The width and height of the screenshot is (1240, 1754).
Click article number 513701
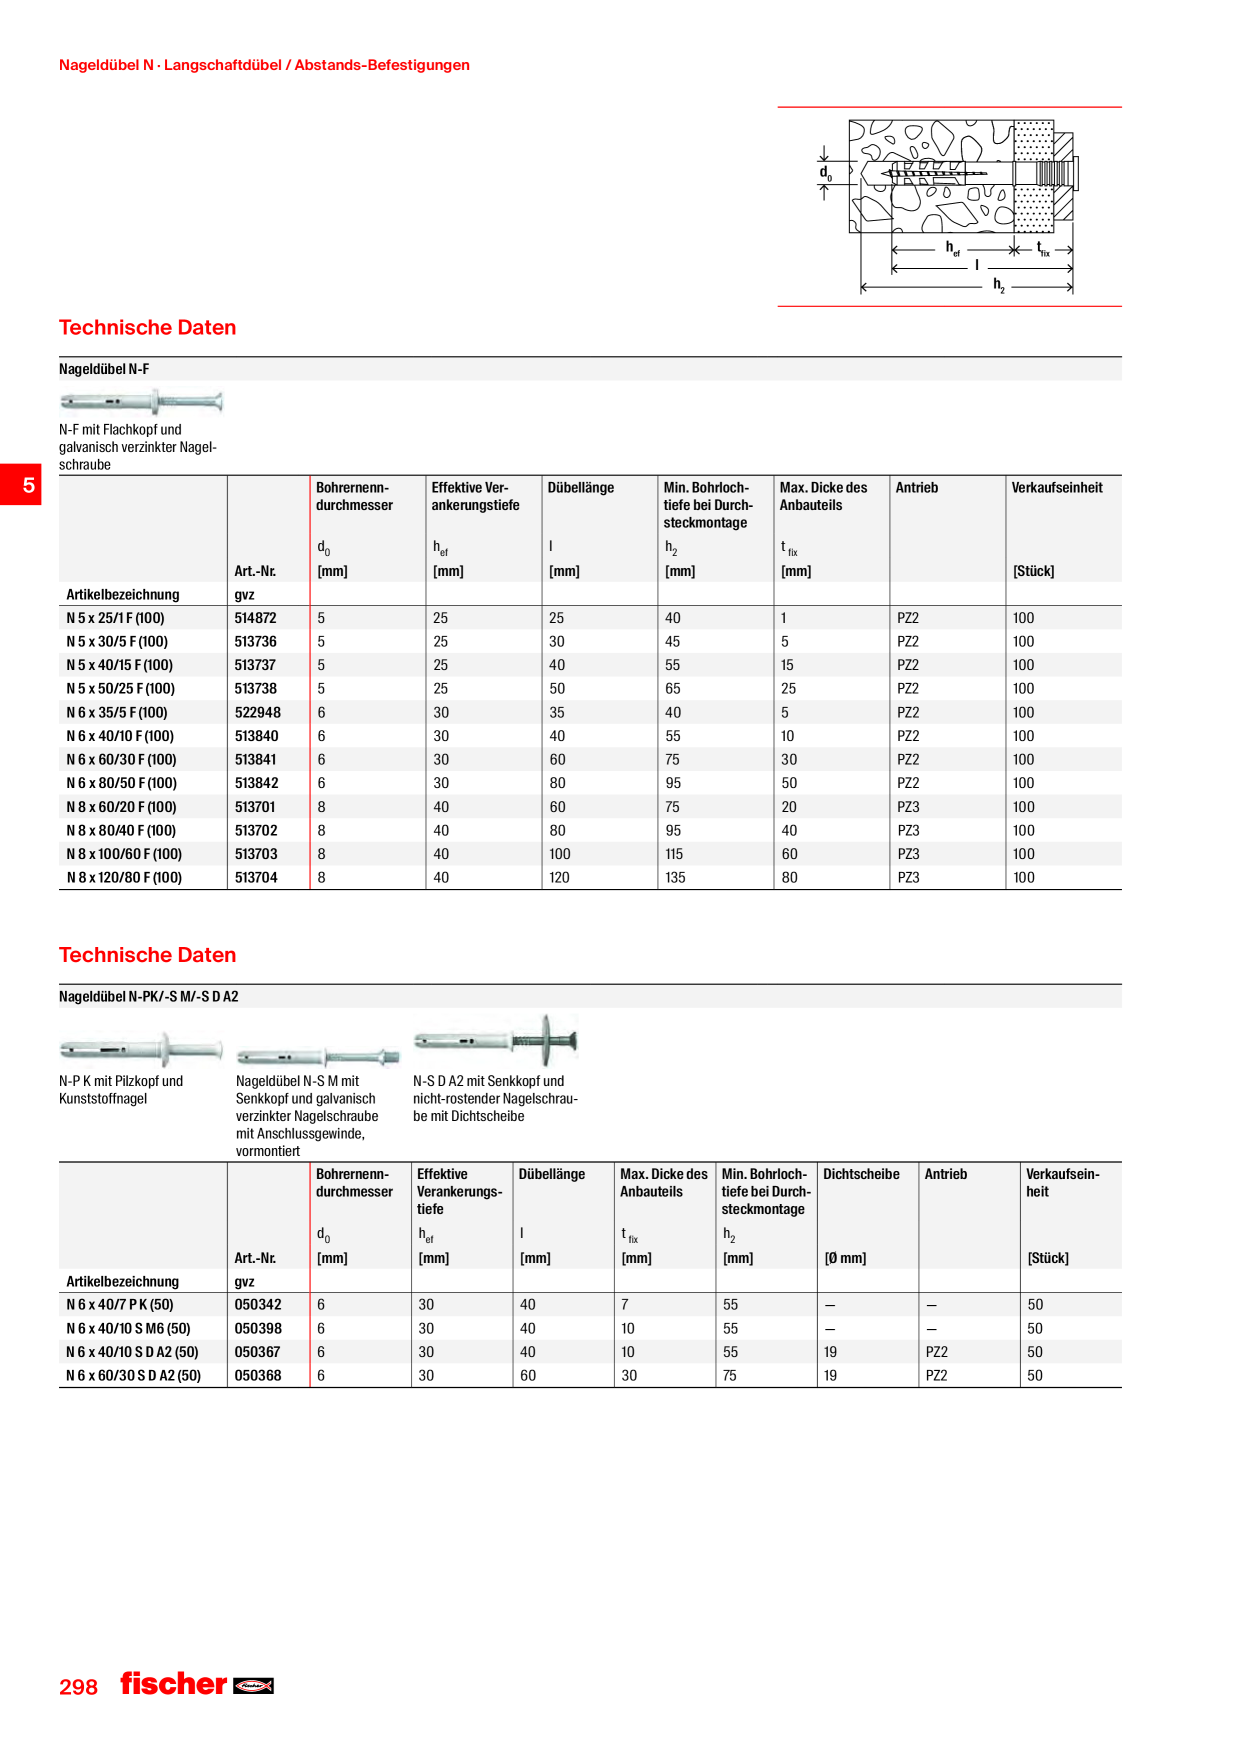(x=255, y=807)
